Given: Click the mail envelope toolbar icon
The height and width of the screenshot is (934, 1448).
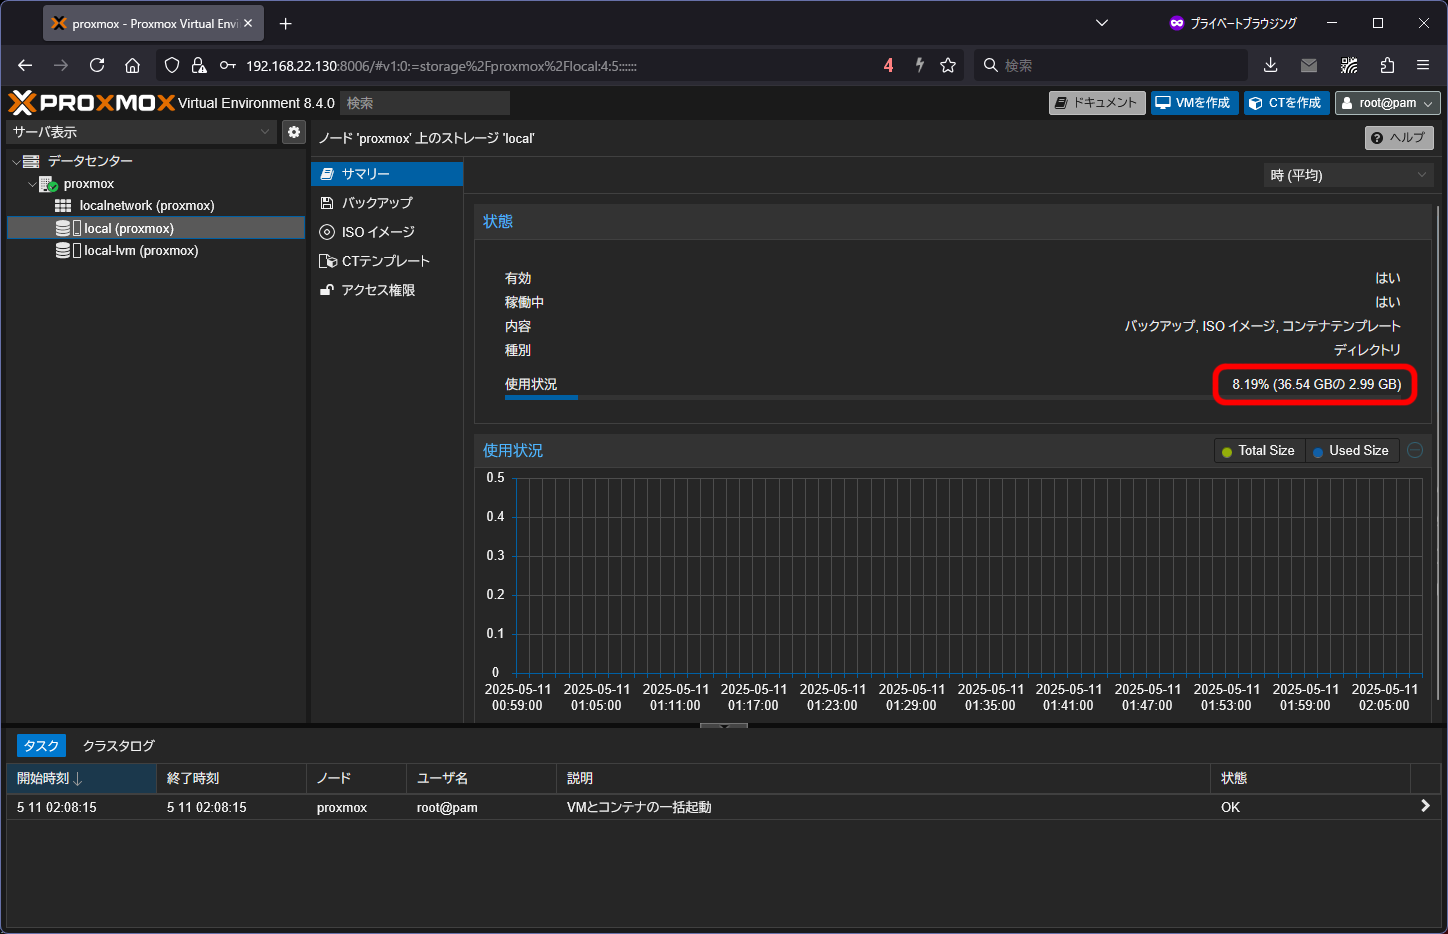Looking at the screenshot, I should coord(1309,65).
